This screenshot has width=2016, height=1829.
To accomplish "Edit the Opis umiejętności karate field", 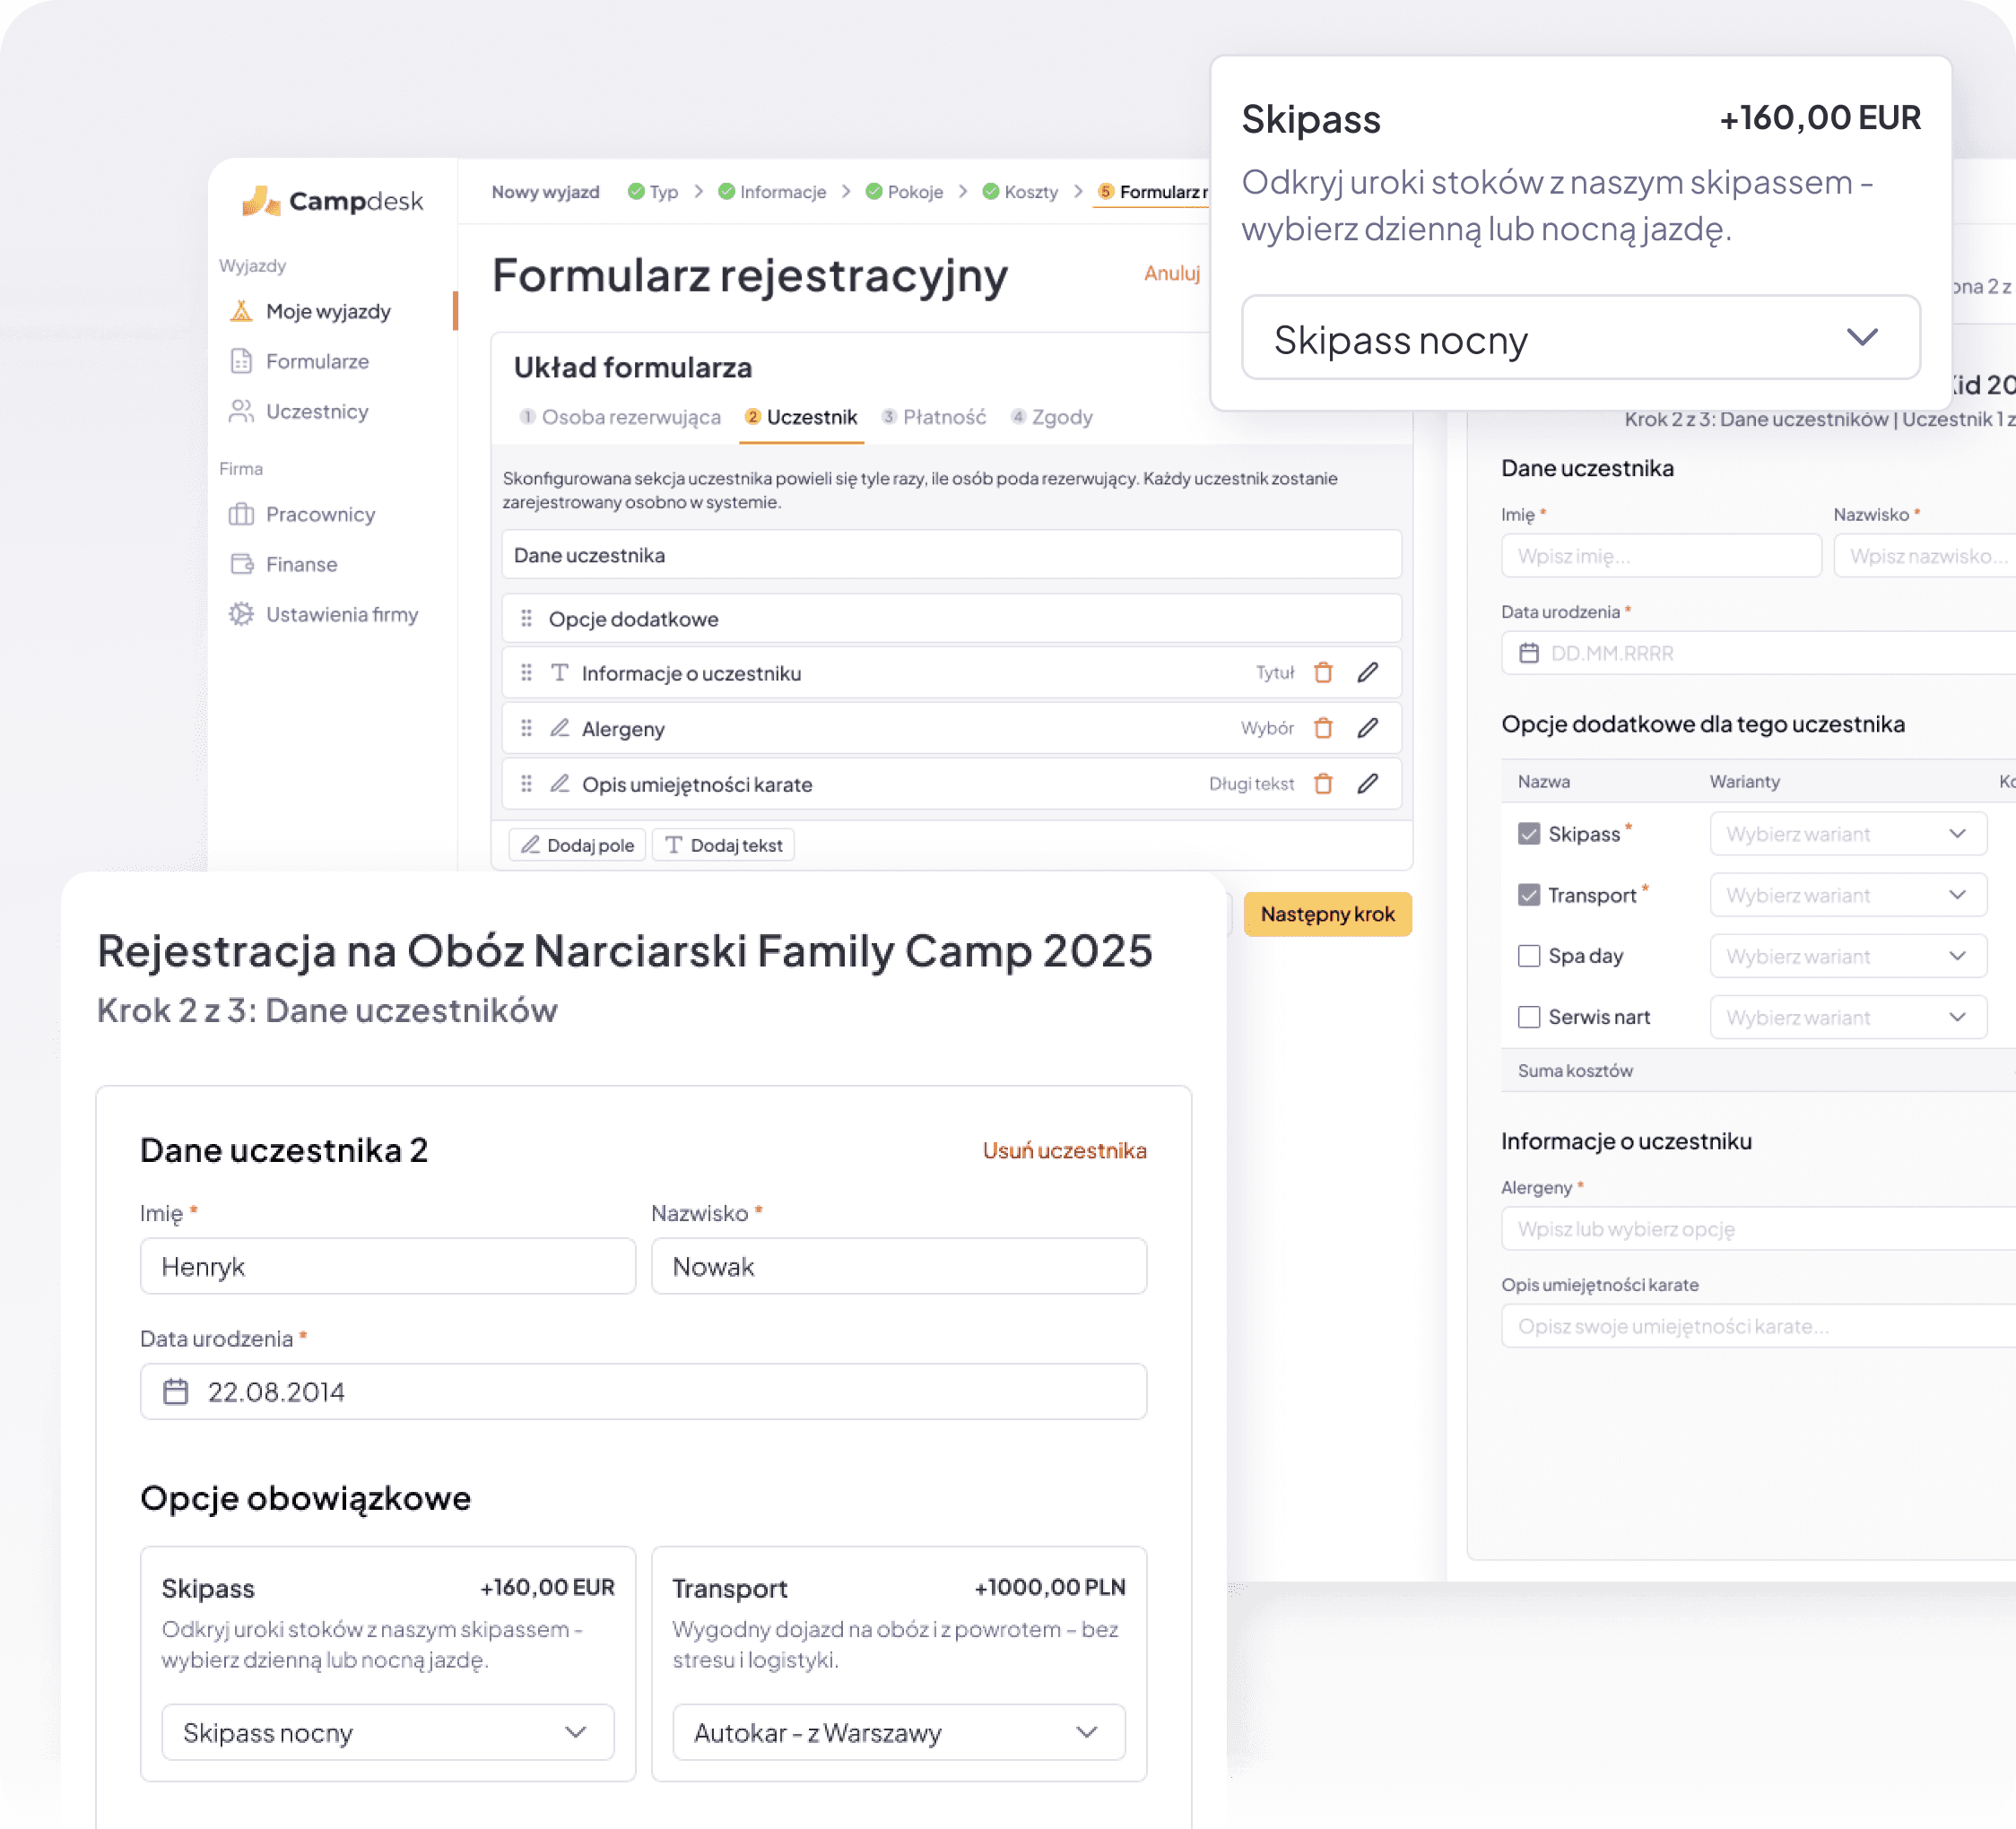I will pyautogui.click(x=1367, y=784).
